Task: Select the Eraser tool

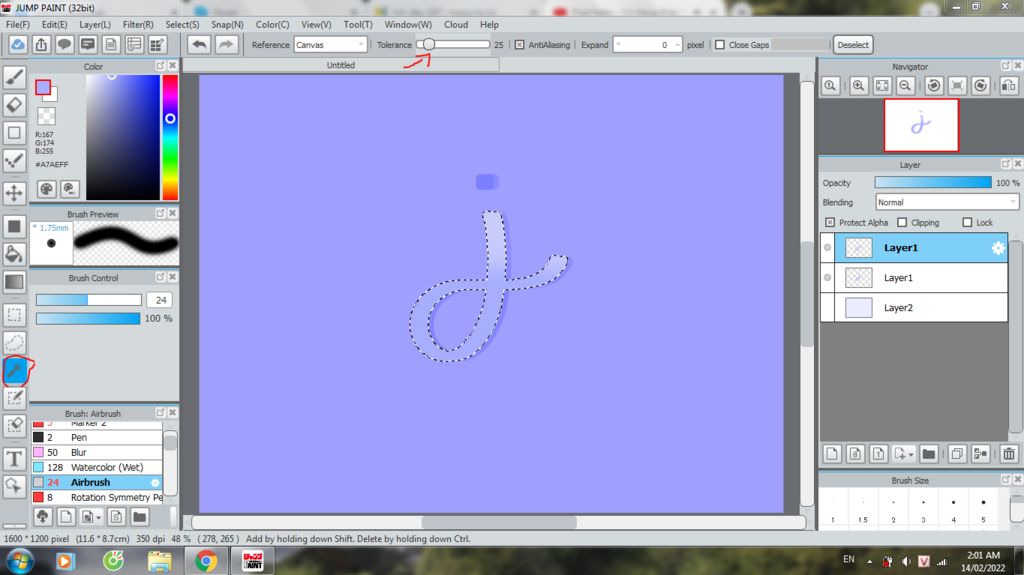Action: (14, 105)
